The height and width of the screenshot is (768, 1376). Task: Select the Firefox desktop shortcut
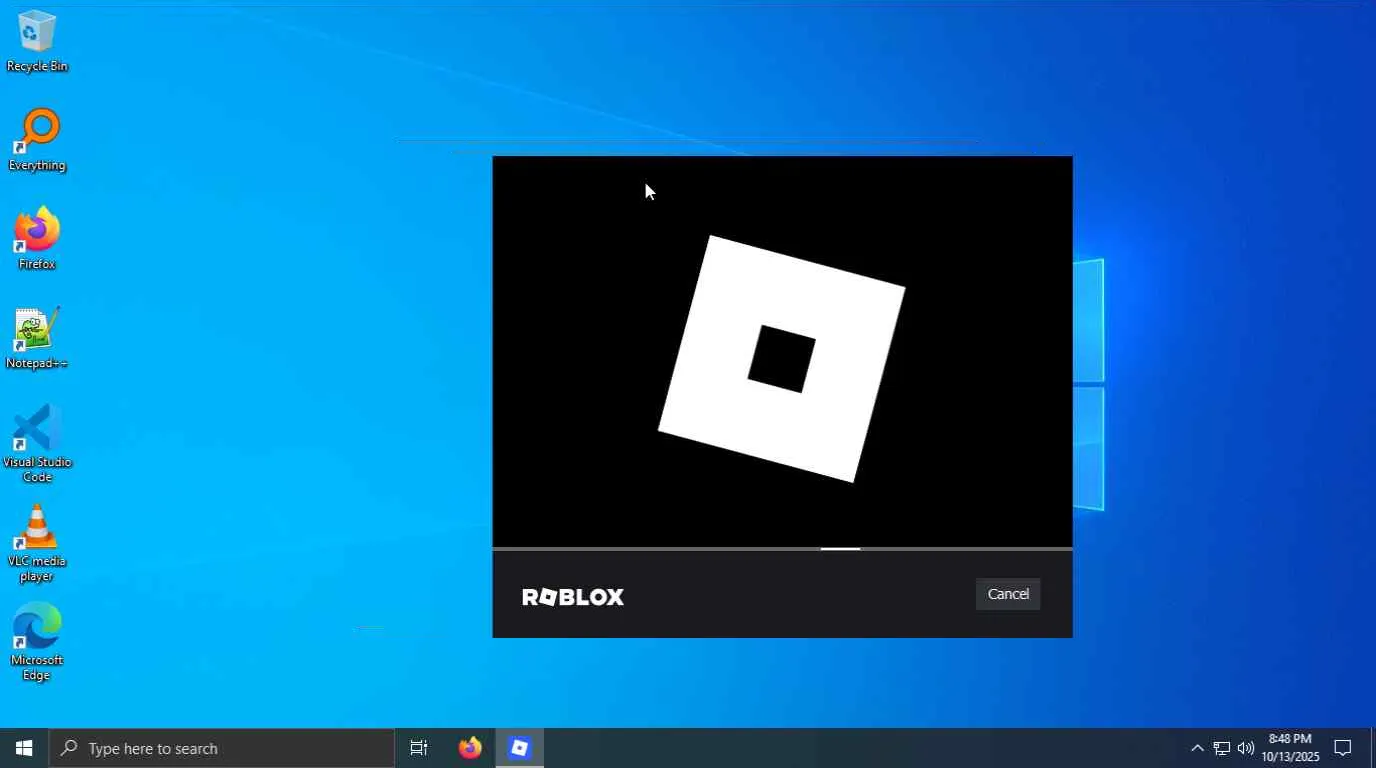[37, 239]
